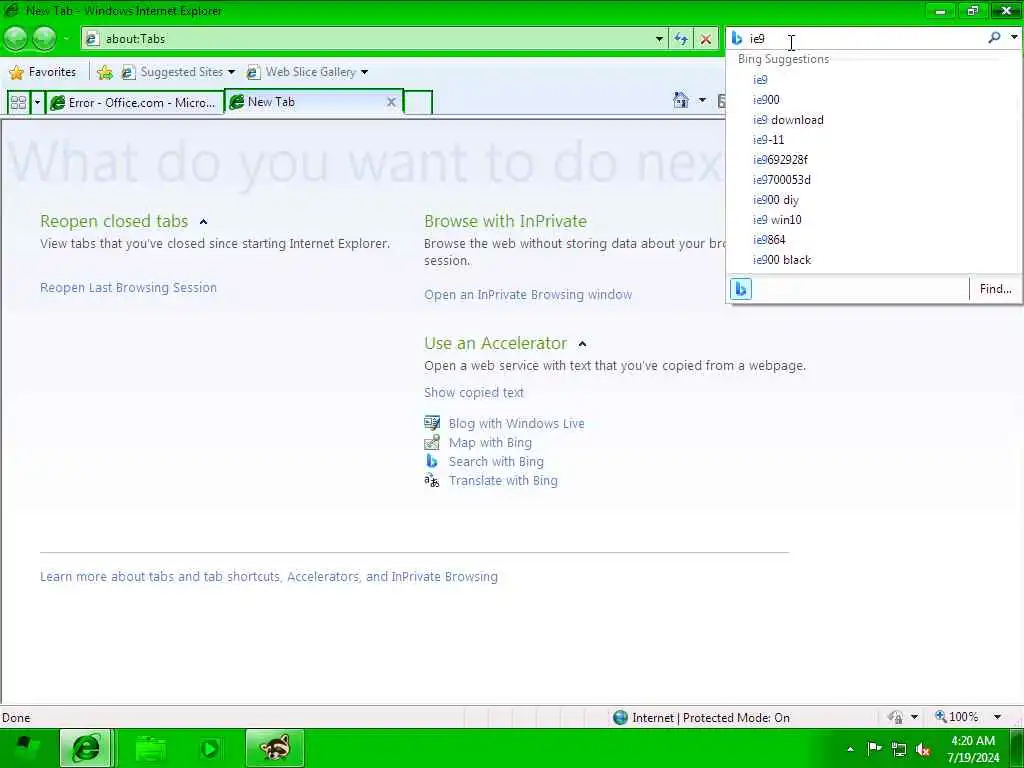The height and width of the screenshot is (768, 1024).
Task: Collapse the Use an Accelerator section
Action: [582, 344]
